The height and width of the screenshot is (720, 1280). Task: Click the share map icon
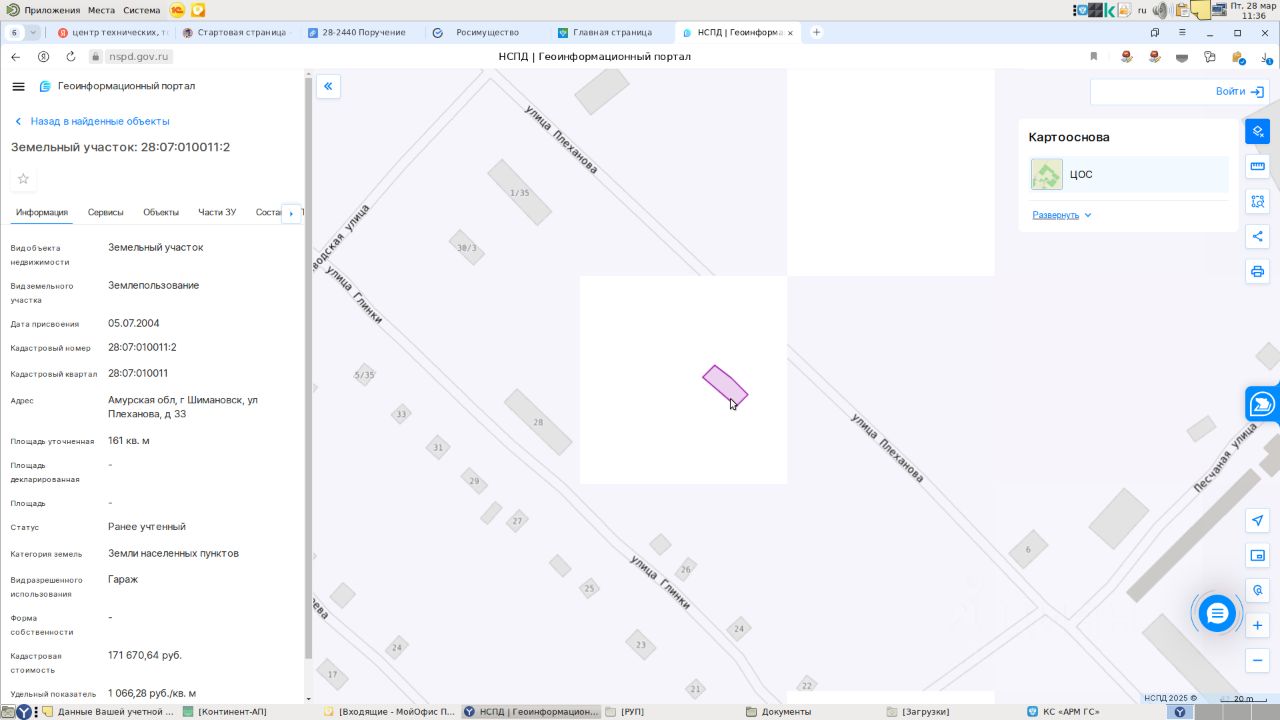pyautogui.click(x=1258, y=237)
